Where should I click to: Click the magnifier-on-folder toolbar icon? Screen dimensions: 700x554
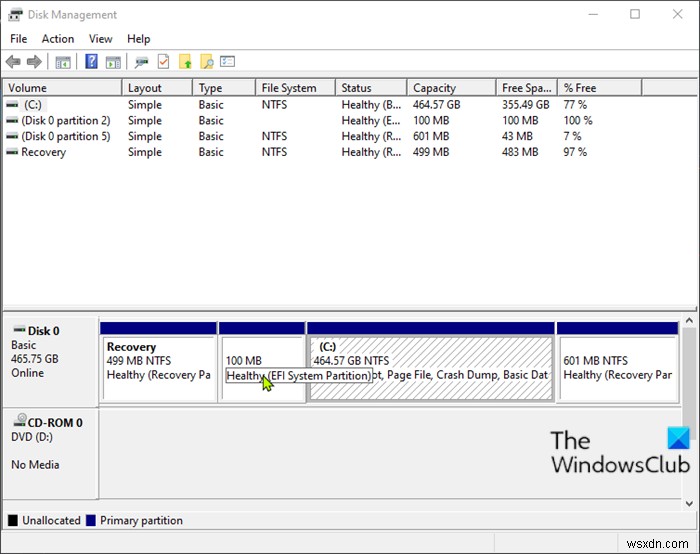click(207, 62)
